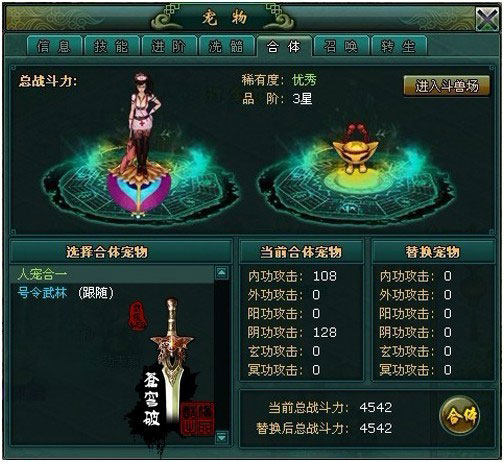The image size is (504, 462).
Task: Click the 替换宠物 panel header
Action: coord(433,252)
